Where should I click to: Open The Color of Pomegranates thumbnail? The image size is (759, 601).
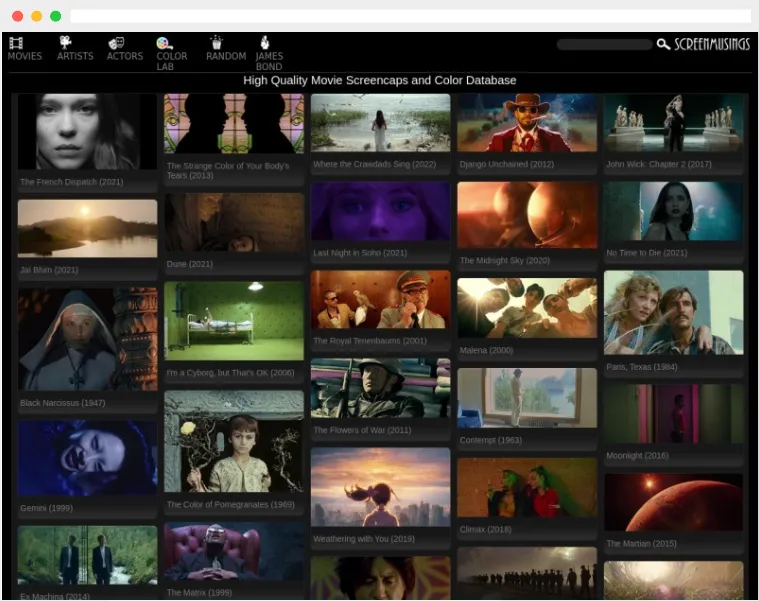[234, 442]
